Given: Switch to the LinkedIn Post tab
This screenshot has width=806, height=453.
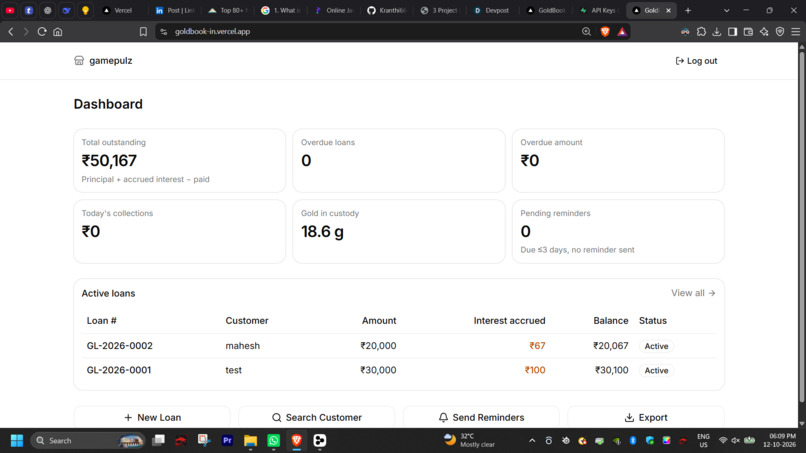Looking at the screenshot, I should tap(175, 10).
